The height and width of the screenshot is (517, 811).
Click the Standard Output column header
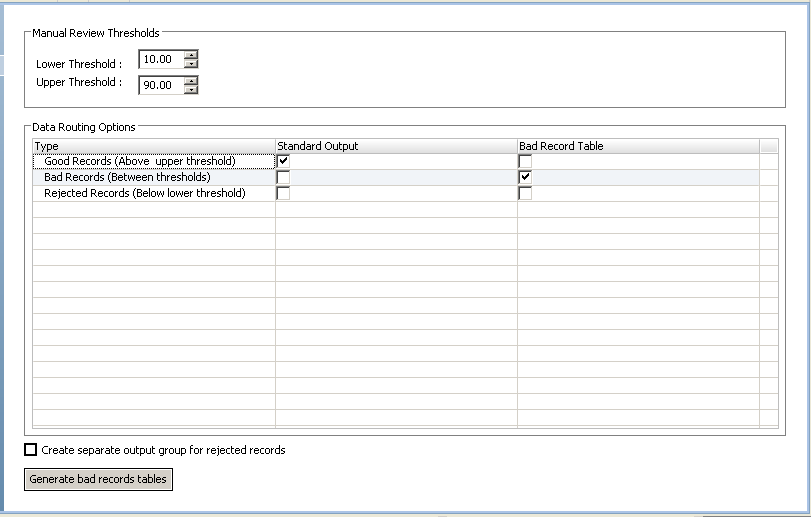(395, 146)
